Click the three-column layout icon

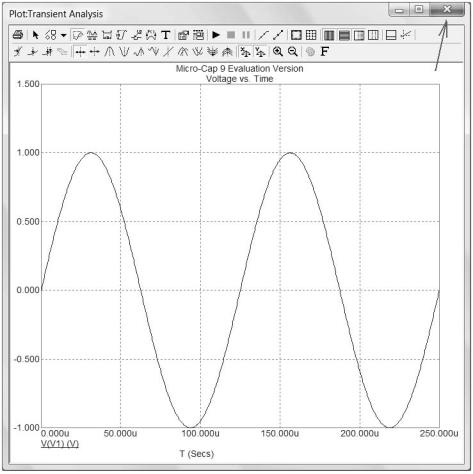(x=373, y=35)
